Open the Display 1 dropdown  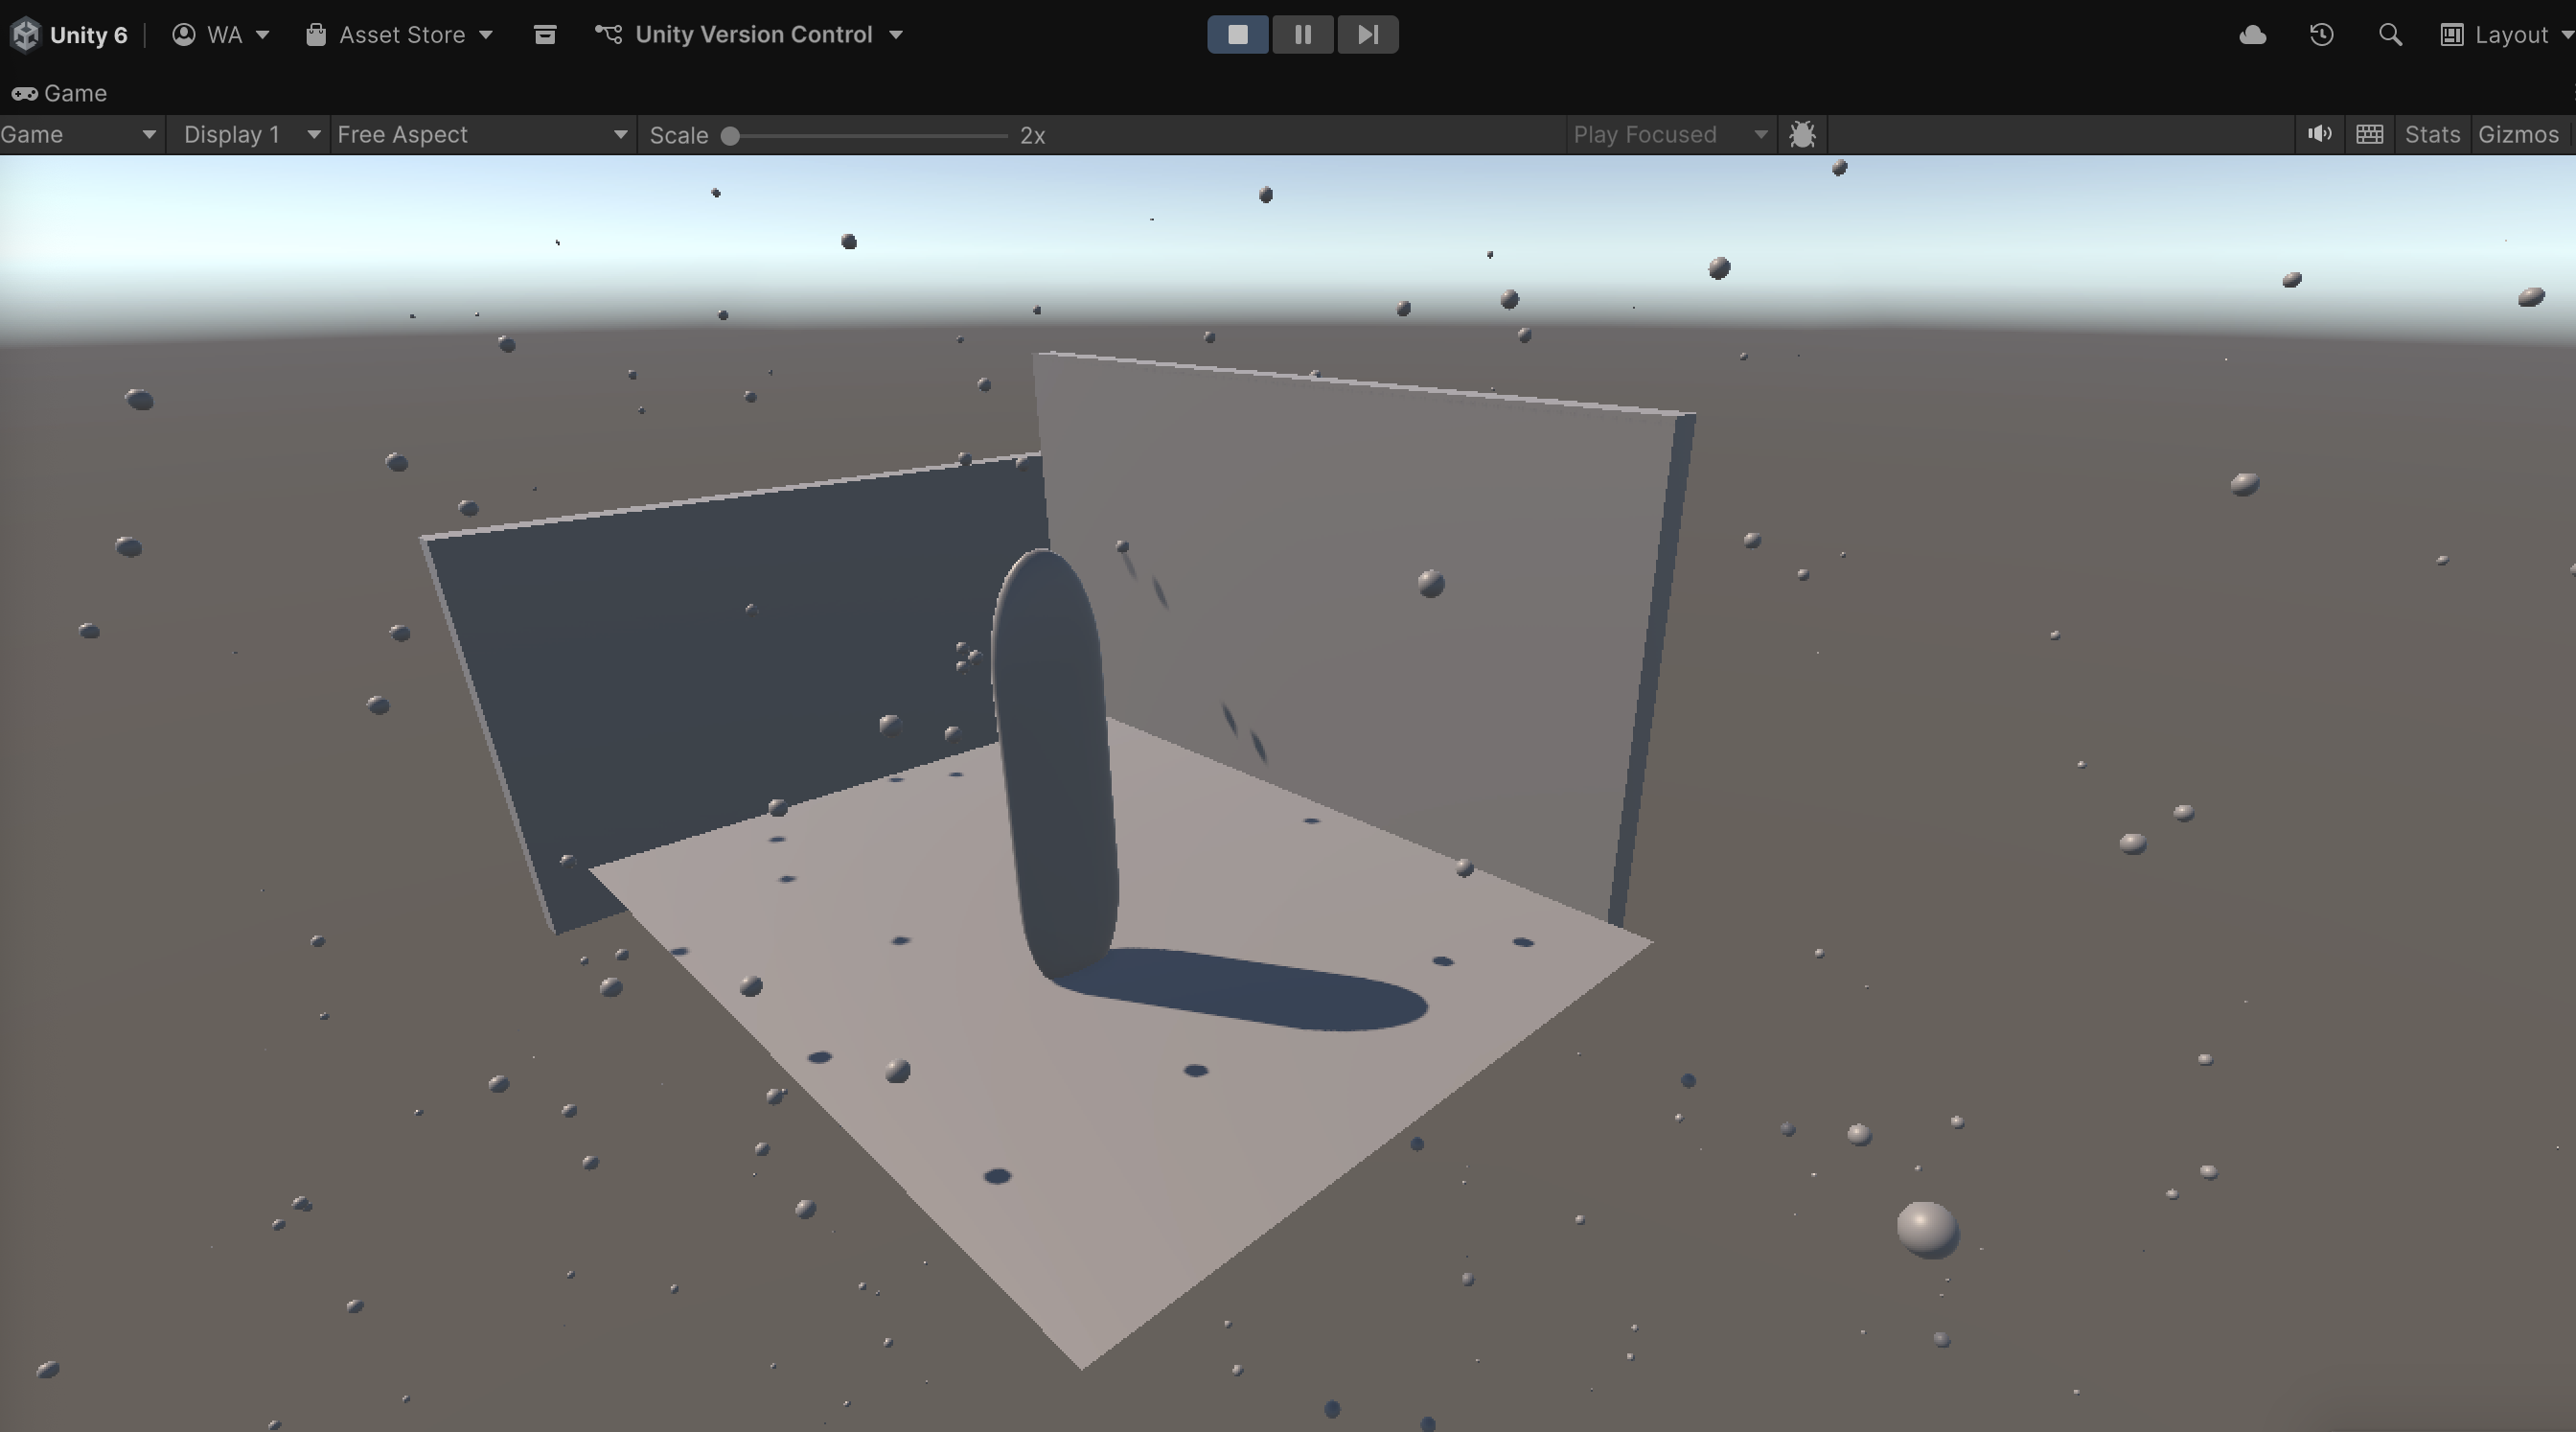(248, 134)
